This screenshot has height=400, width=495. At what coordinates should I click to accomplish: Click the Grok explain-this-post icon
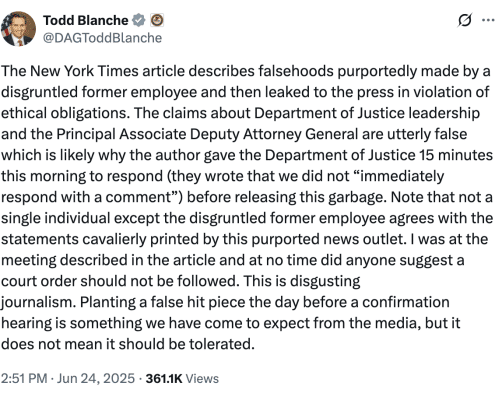464,20
